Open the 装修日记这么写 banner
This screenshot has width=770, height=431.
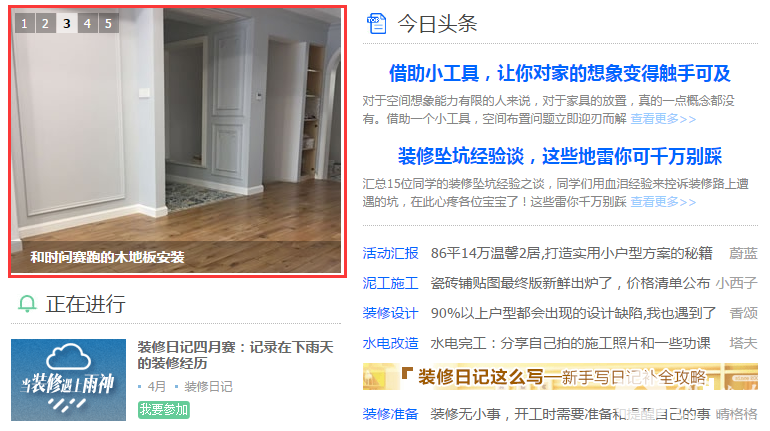pyautogui.click(x=560, y=377)
